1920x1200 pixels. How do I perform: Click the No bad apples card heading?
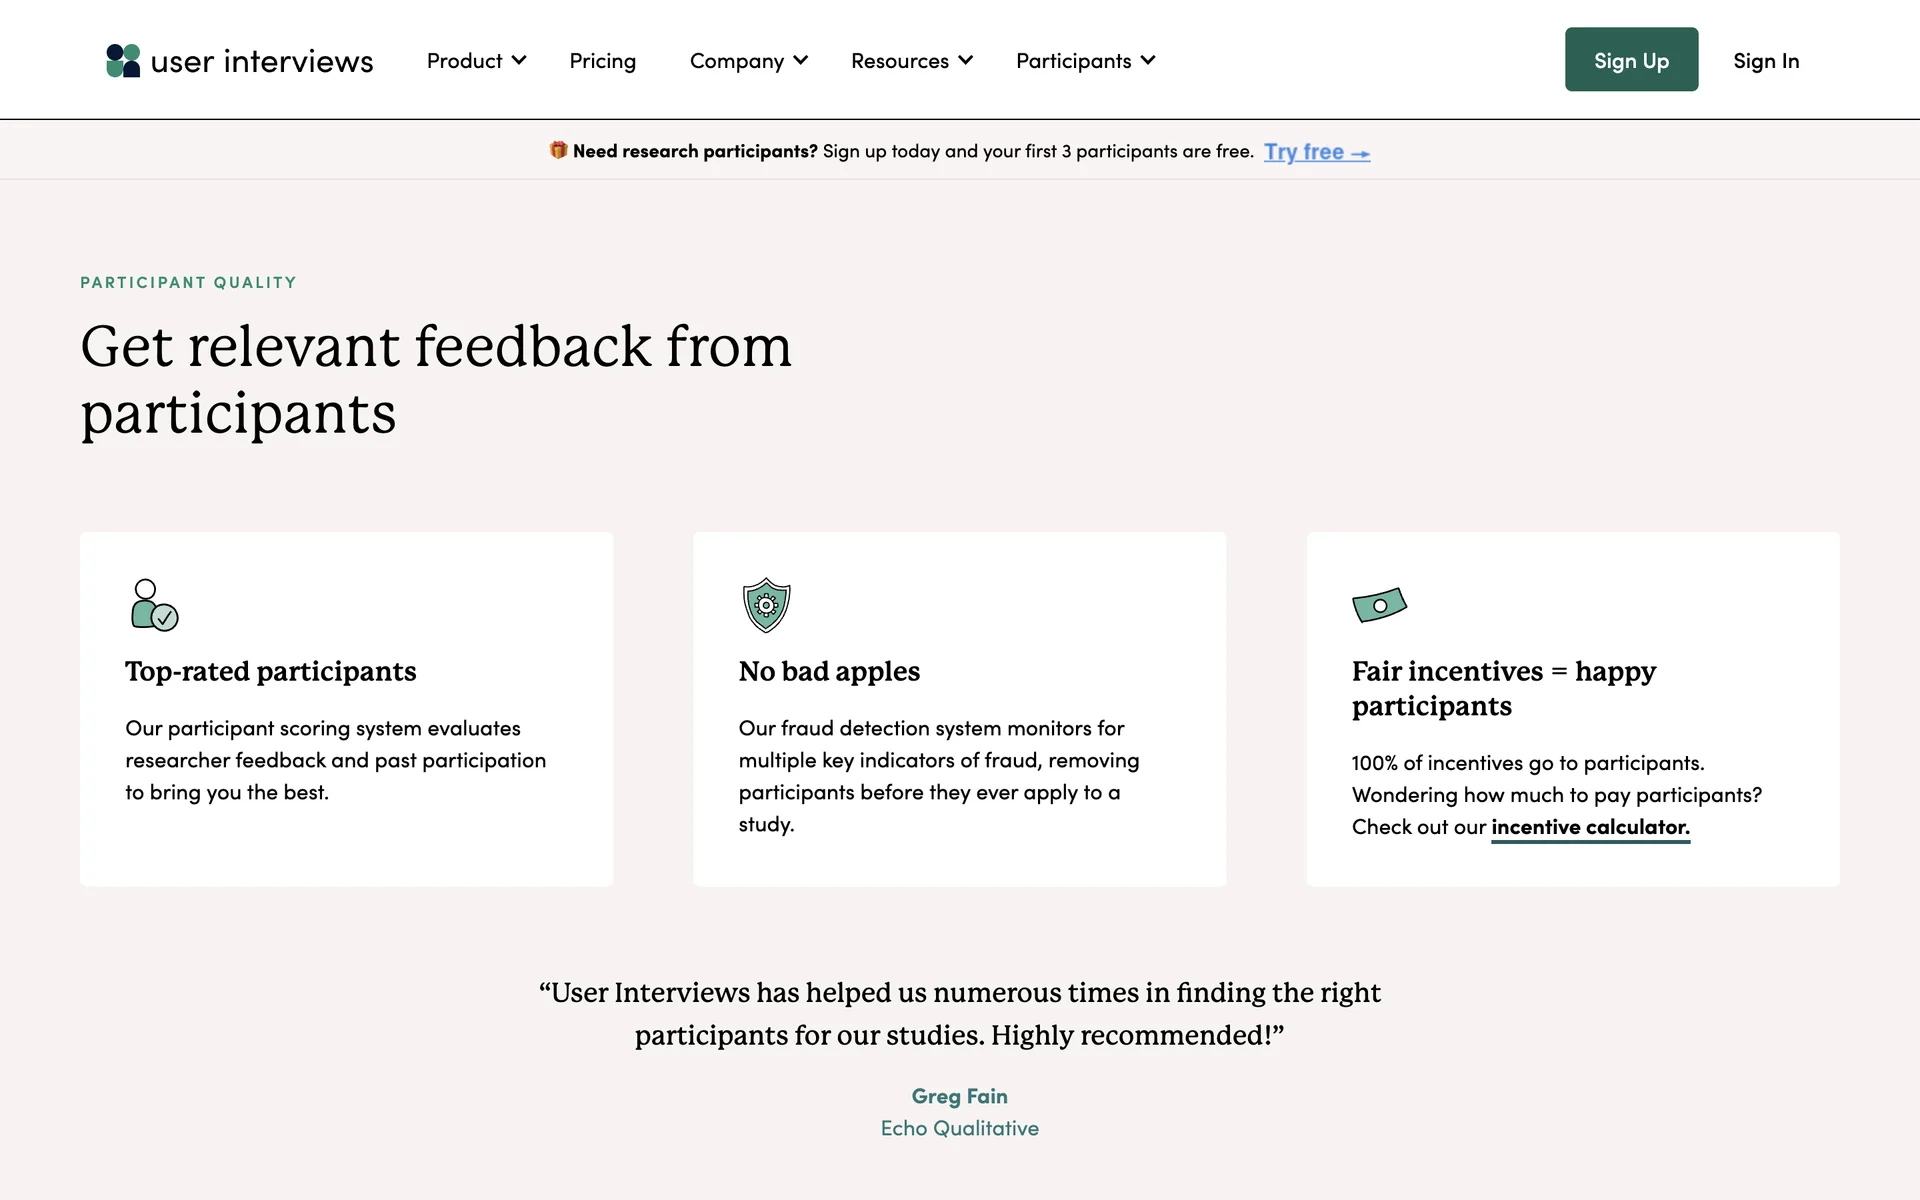pyautogui.click(x=828, y=671)
